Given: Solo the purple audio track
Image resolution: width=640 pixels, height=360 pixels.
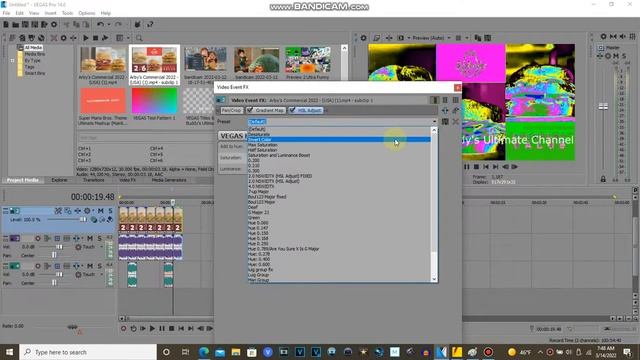Looking at the screenshot, I should coord(99,238).
